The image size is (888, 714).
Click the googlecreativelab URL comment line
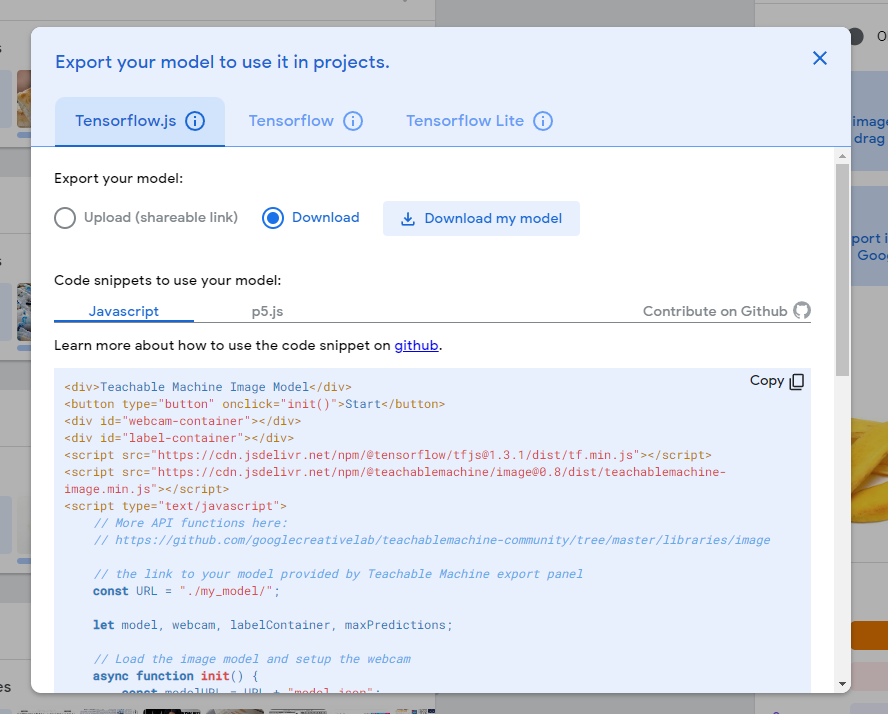(432, 540)
